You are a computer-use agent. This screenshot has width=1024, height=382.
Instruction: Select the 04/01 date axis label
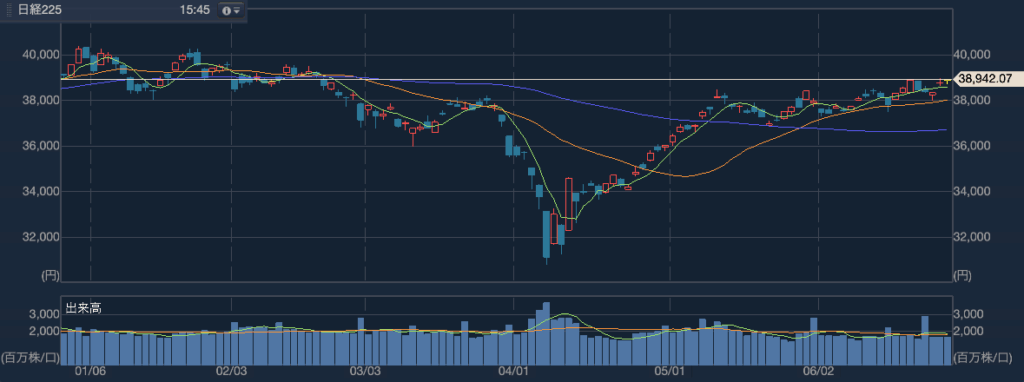click(x=514, y=371)
